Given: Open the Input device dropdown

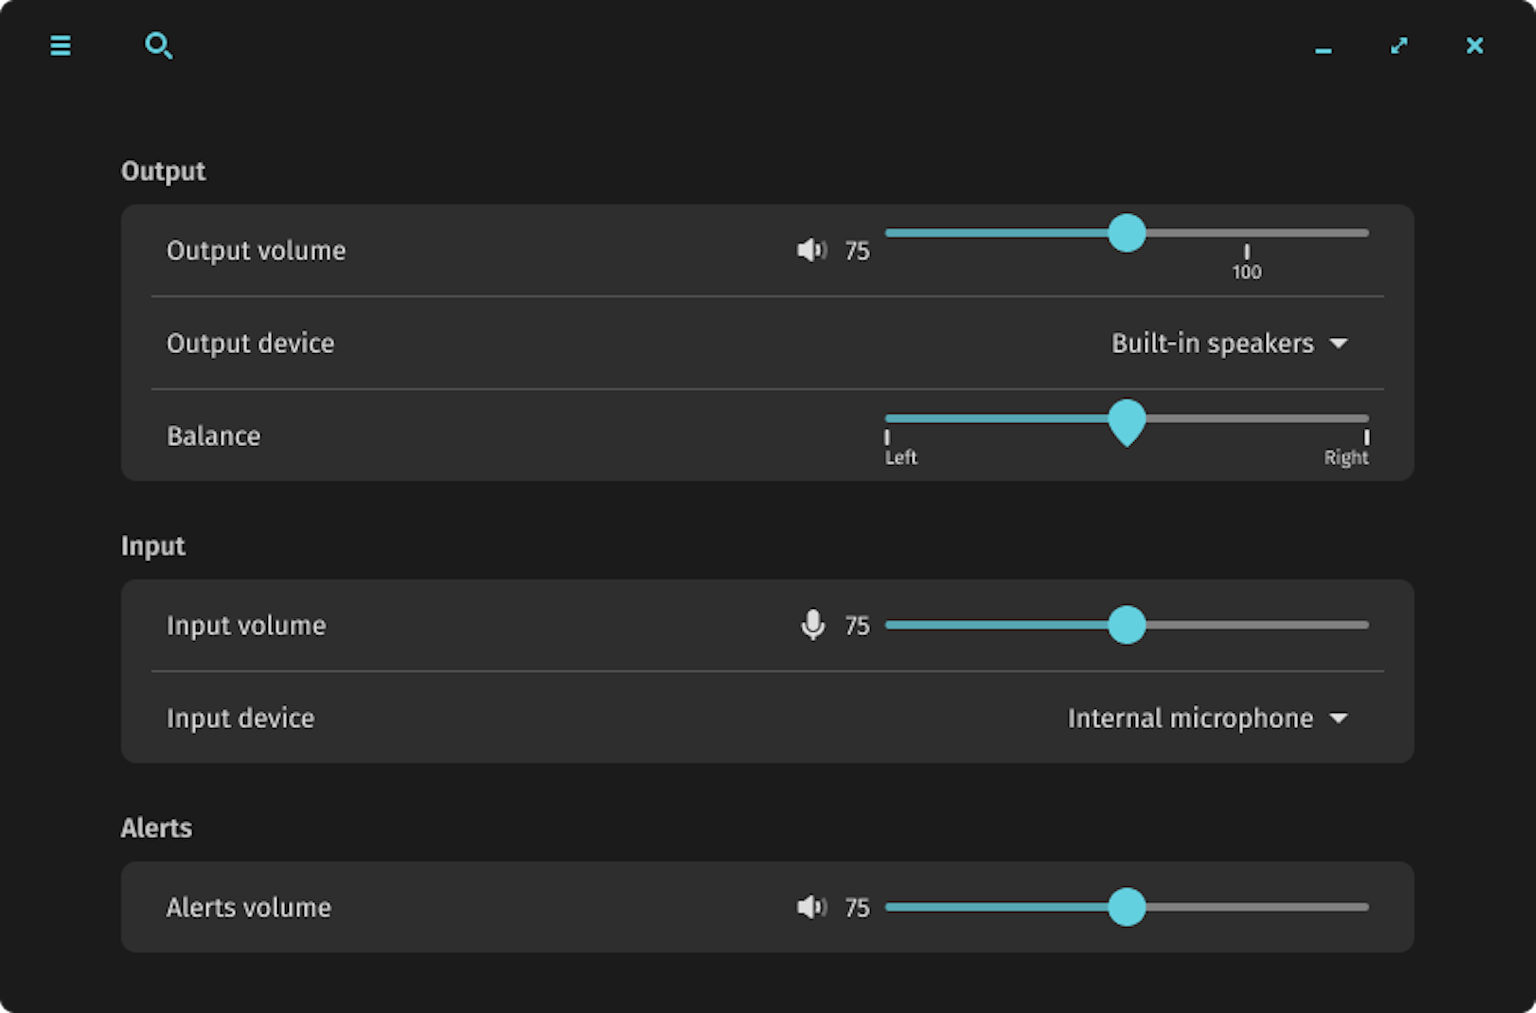Looking at the screenshot, I should [1207, 718].
